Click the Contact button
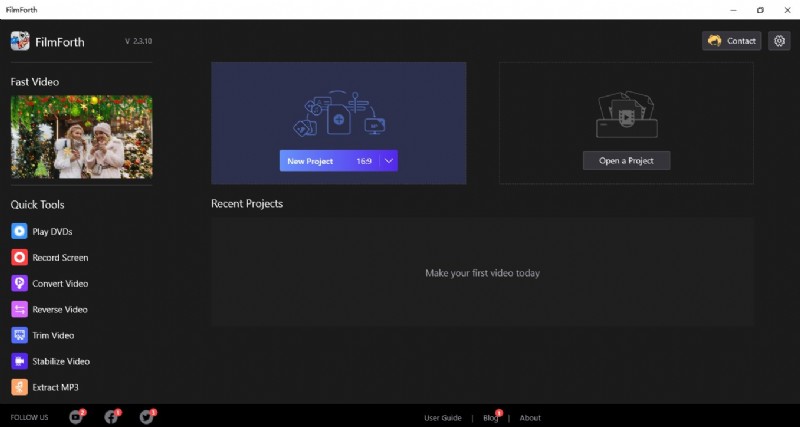Viewport: 800px width, 427px height. click(731, 41)
